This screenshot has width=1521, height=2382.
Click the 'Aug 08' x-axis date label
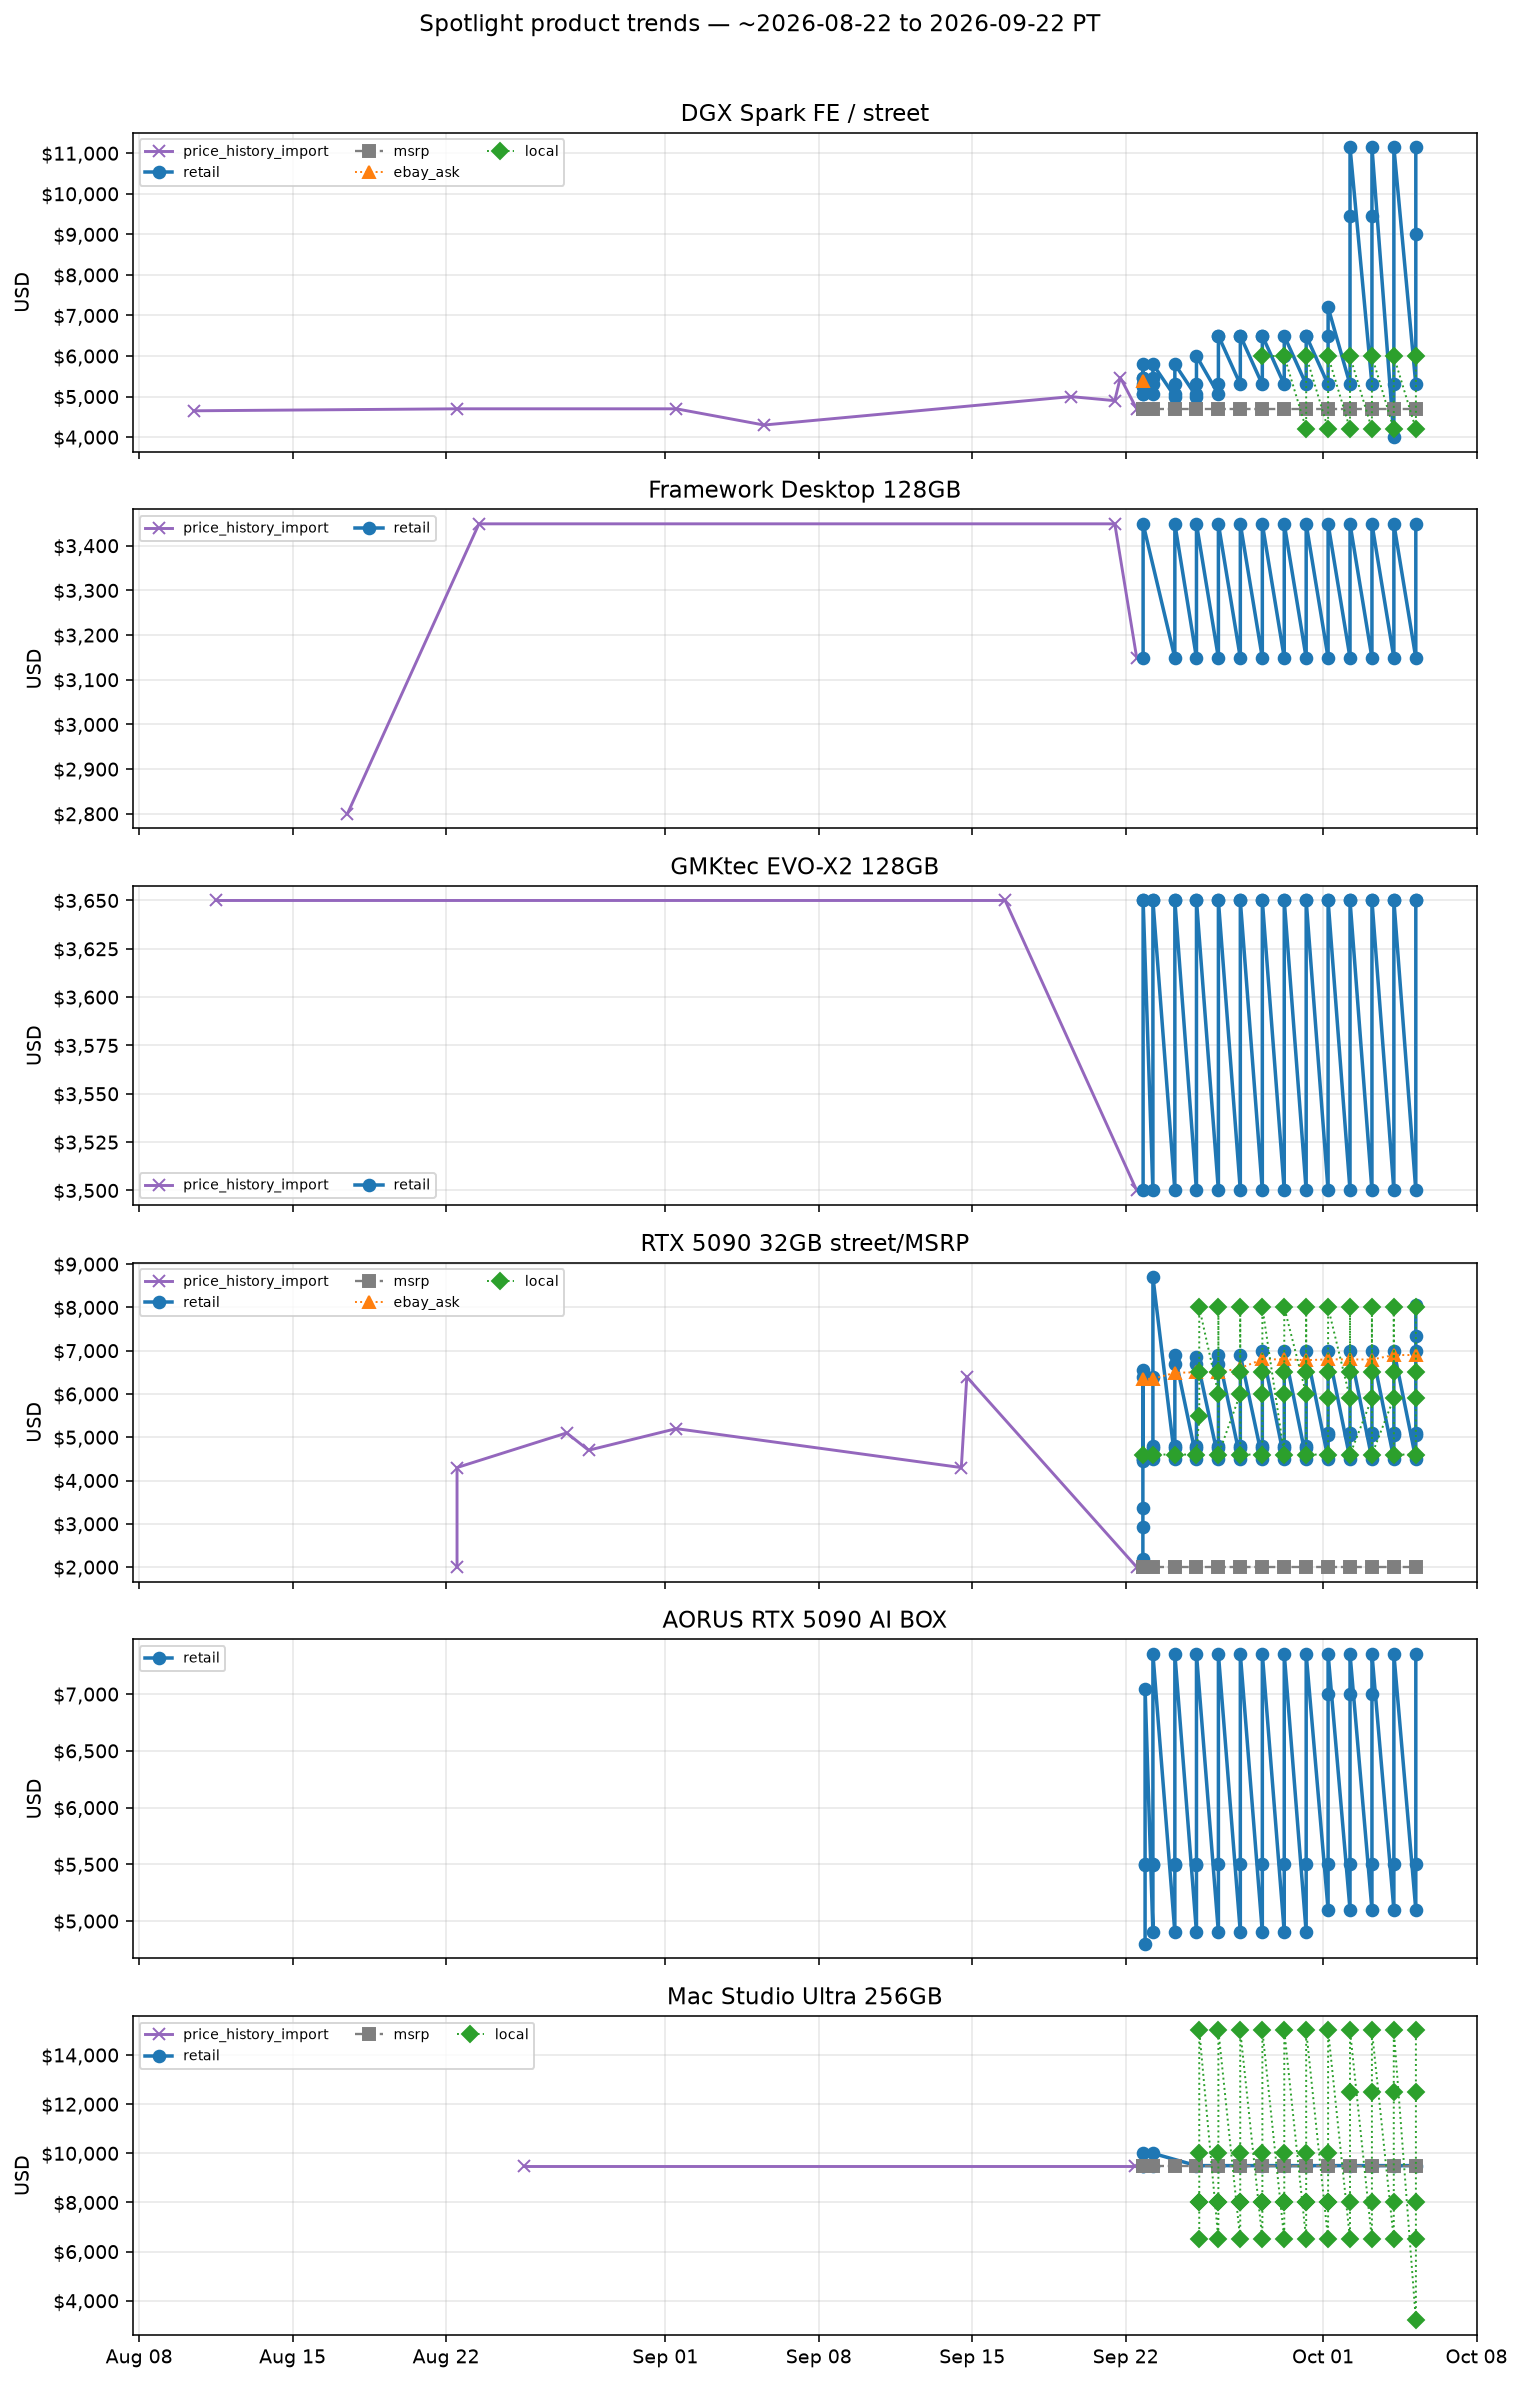(138, 2358)
